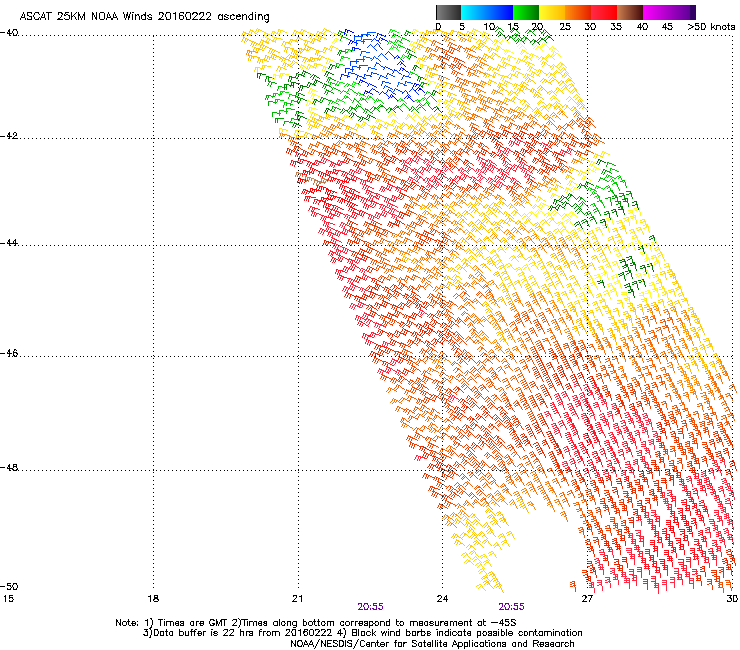Click the '27' longitude axis label
The image size is (740, 650).
[587, 599]
